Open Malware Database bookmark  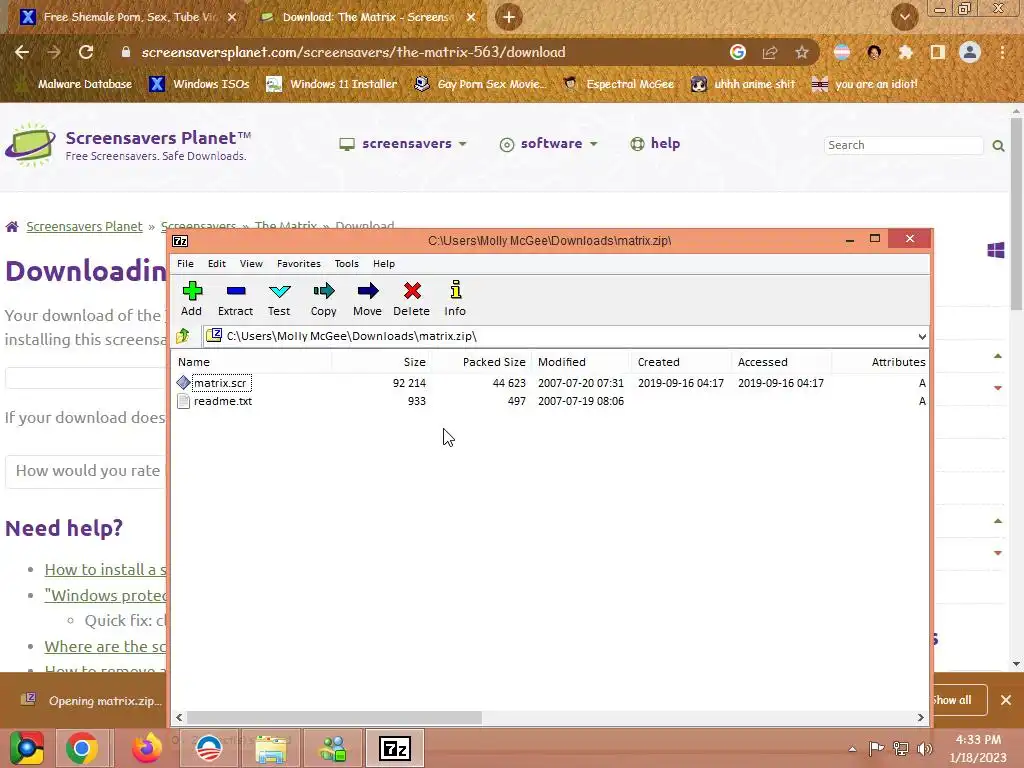[75, 84]
